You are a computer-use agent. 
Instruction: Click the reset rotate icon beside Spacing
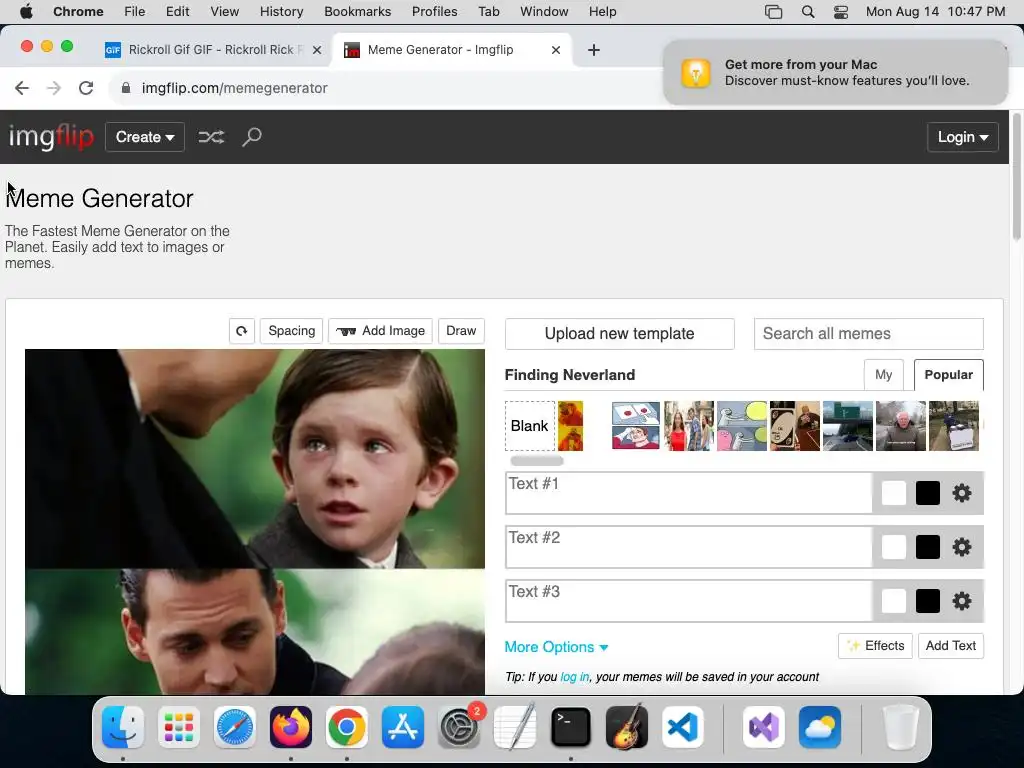[242, 331]
